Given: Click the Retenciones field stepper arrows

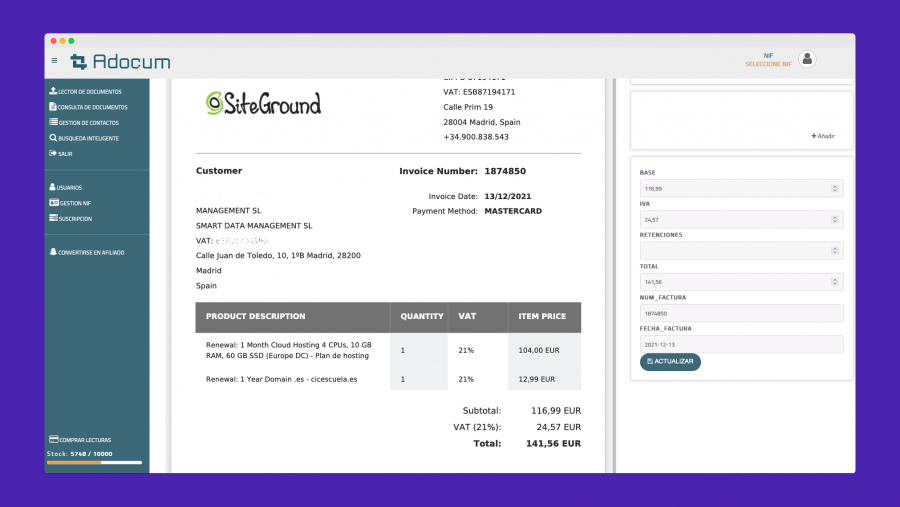Looking at the screenshot, I should (835, 251).
